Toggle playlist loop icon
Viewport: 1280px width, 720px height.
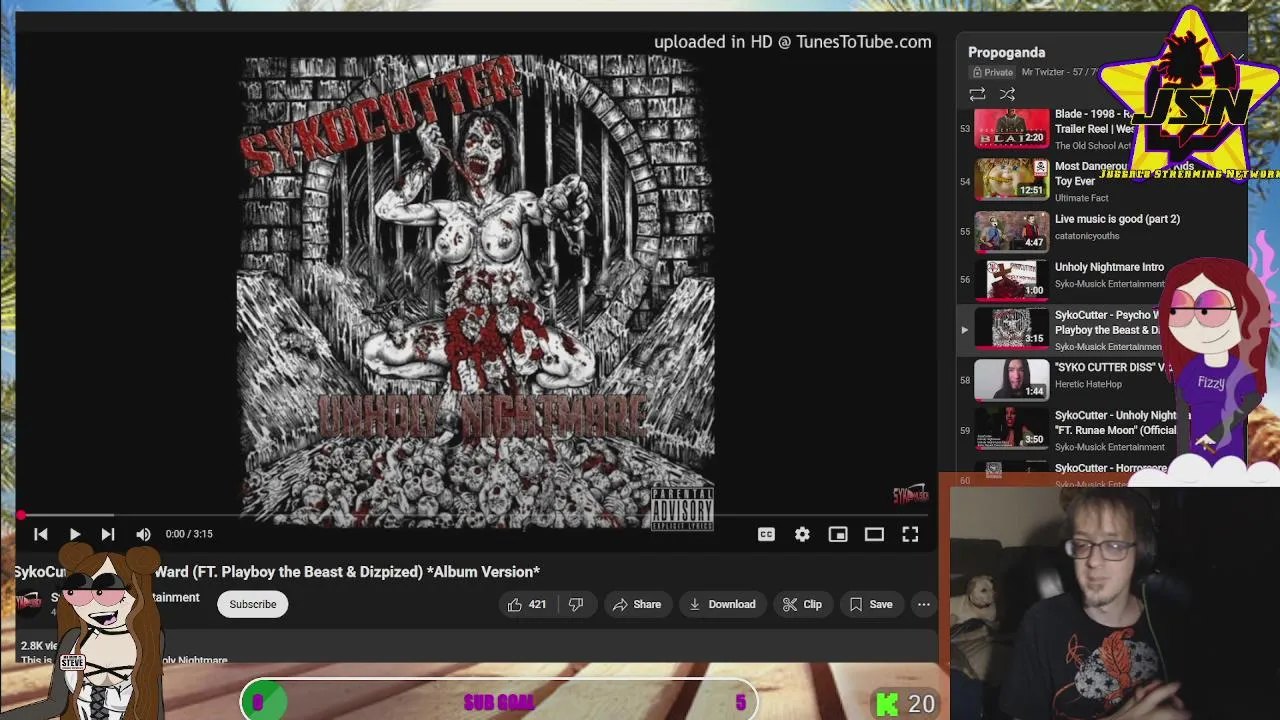(977, 94)
